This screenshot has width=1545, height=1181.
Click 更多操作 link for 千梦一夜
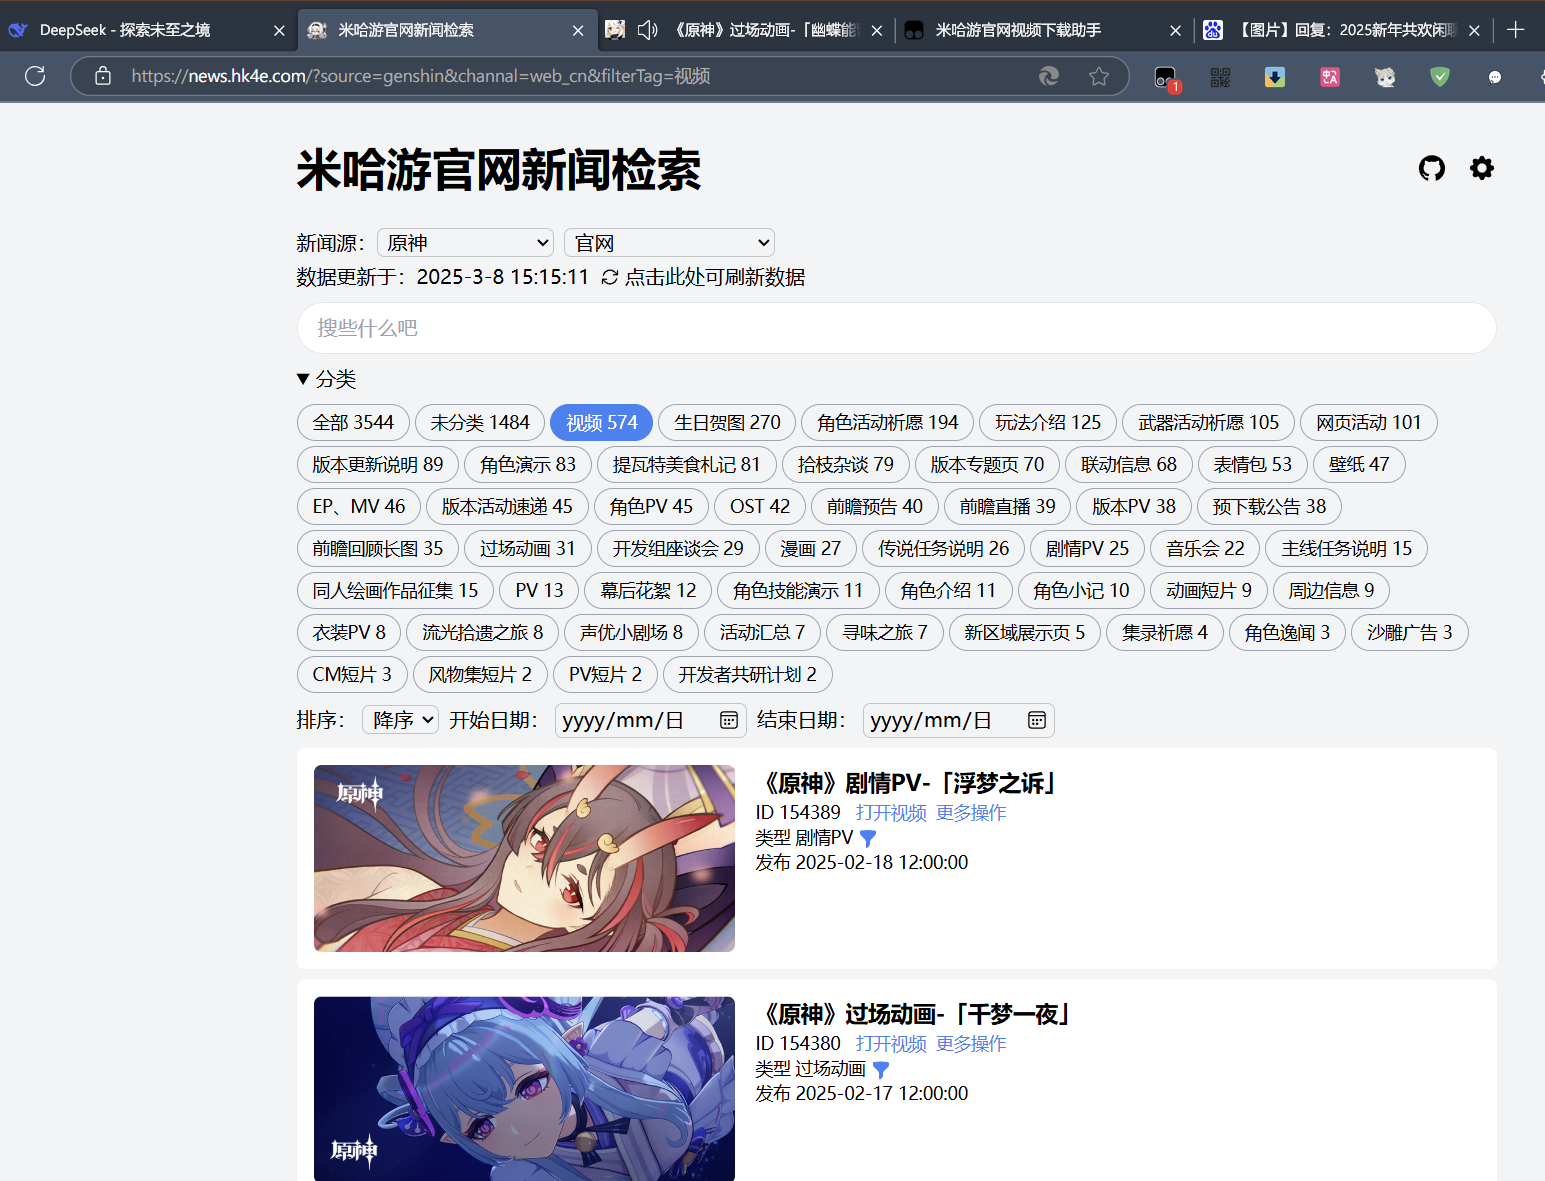[x=970, y=1044]
